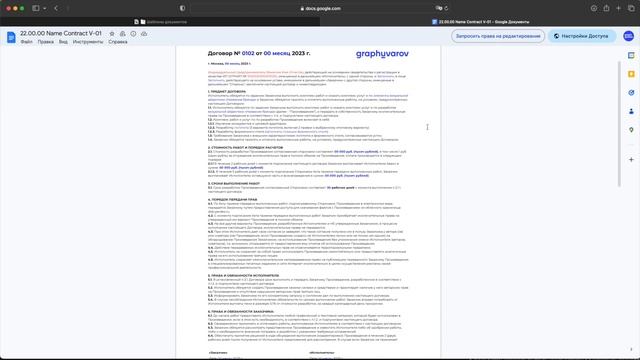This screenshot has width=640, height=360.
Task: Open Google Keep in side panel
Action: pyautogui.click(x=631, y=74)
